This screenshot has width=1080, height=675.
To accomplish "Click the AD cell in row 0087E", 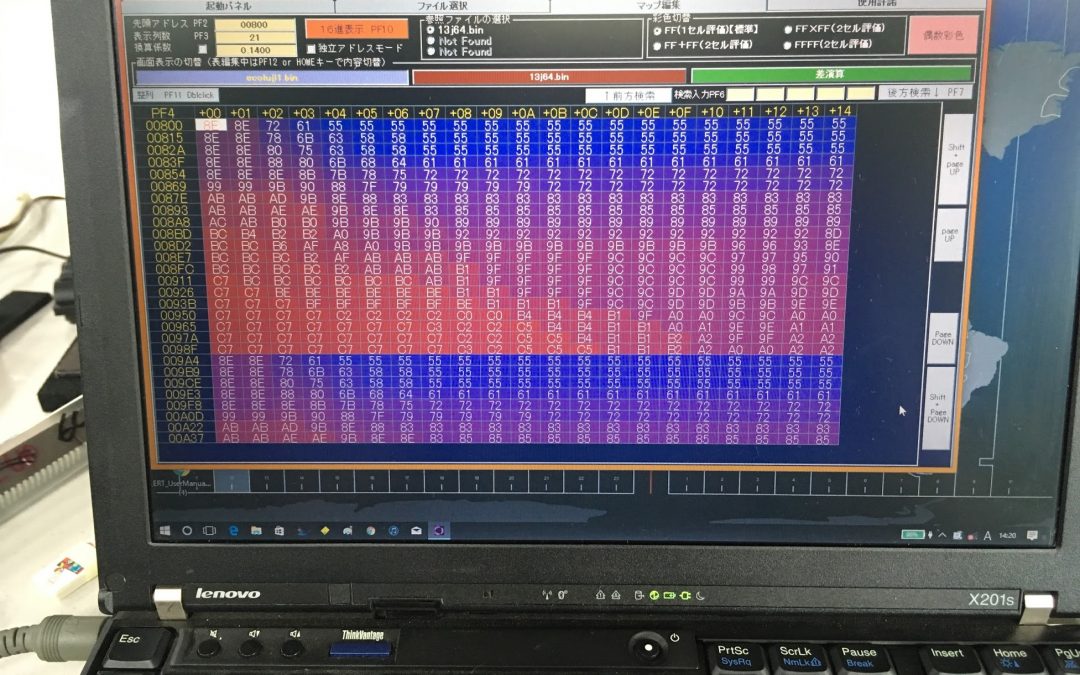I will tap(278, 198).
